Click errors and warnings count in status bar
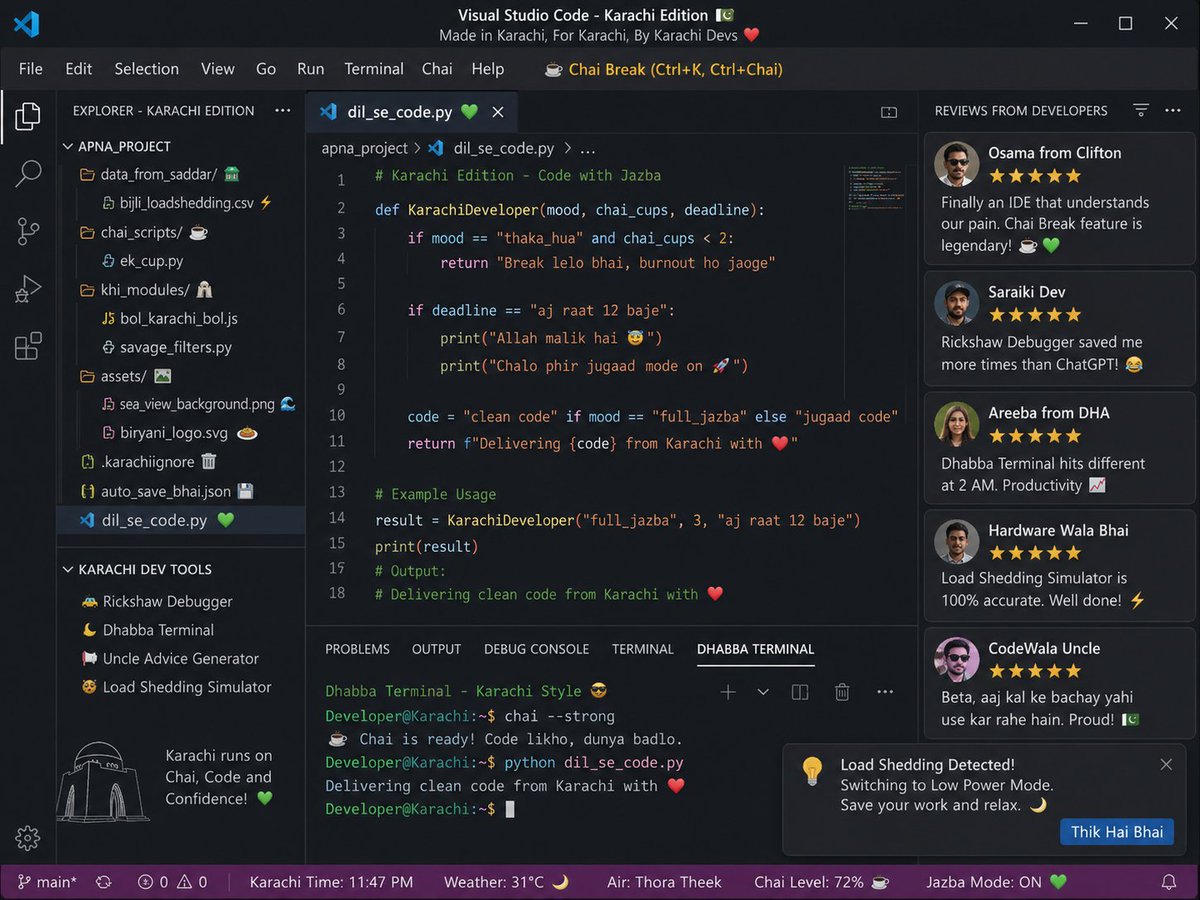 (172, 882)
